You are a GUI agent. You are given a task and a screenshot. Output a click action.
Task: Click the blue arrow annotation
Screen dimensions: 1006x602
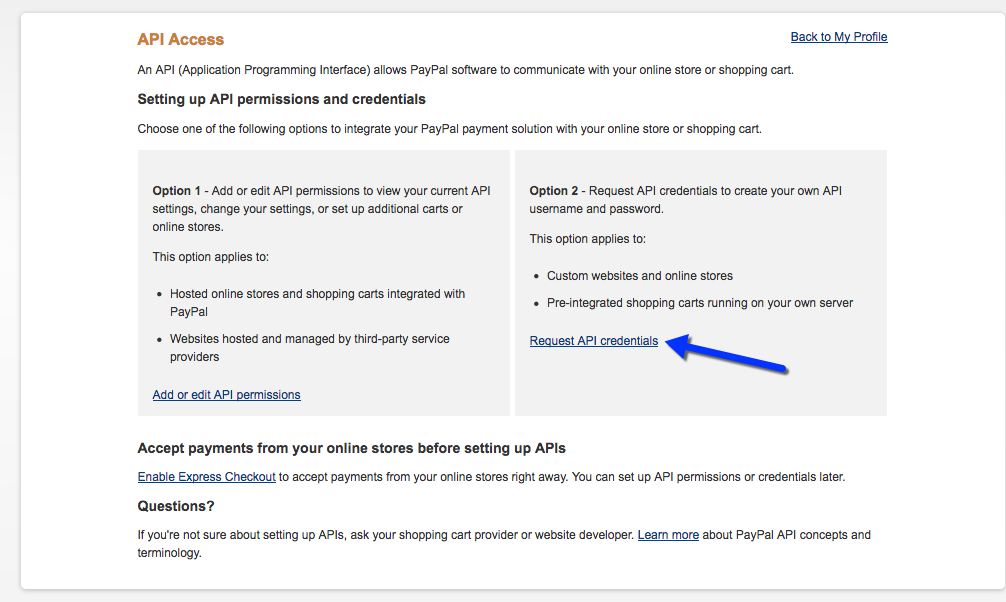pyautogui.click(x=726, y=353)
